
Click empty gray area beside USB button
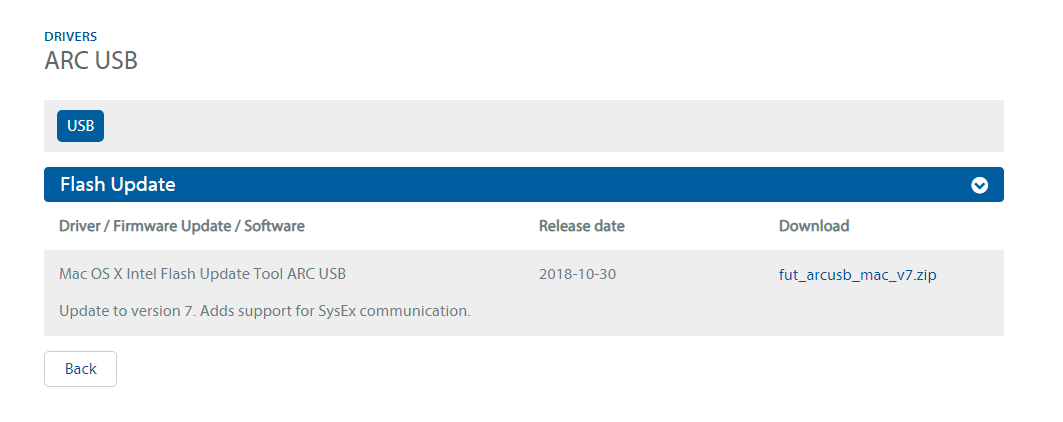(550, 126)
